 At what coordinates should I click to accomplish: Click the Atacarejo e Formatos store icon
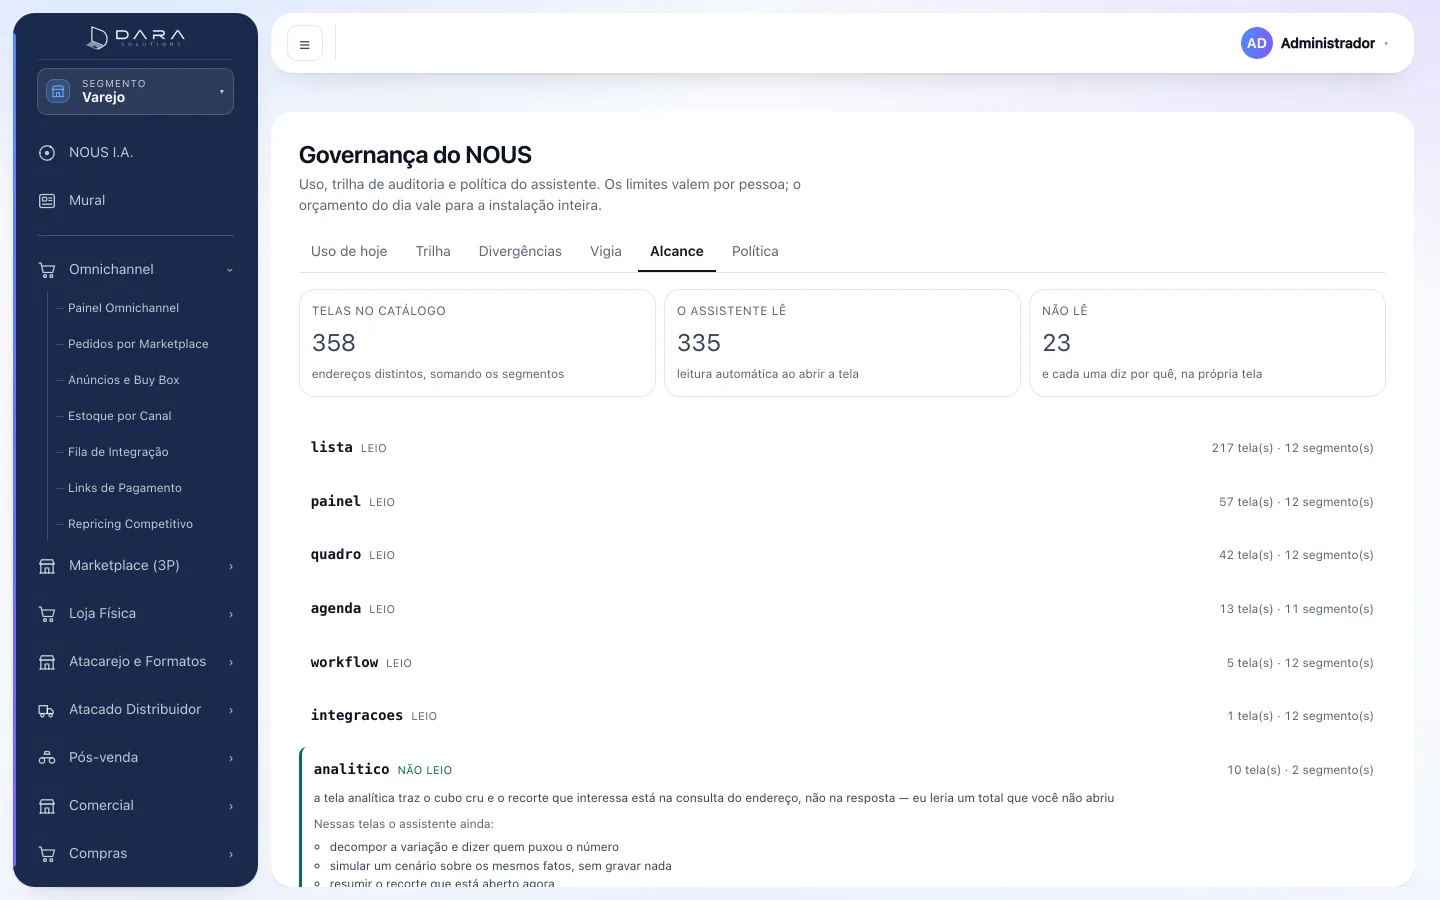tap(47, 662)
